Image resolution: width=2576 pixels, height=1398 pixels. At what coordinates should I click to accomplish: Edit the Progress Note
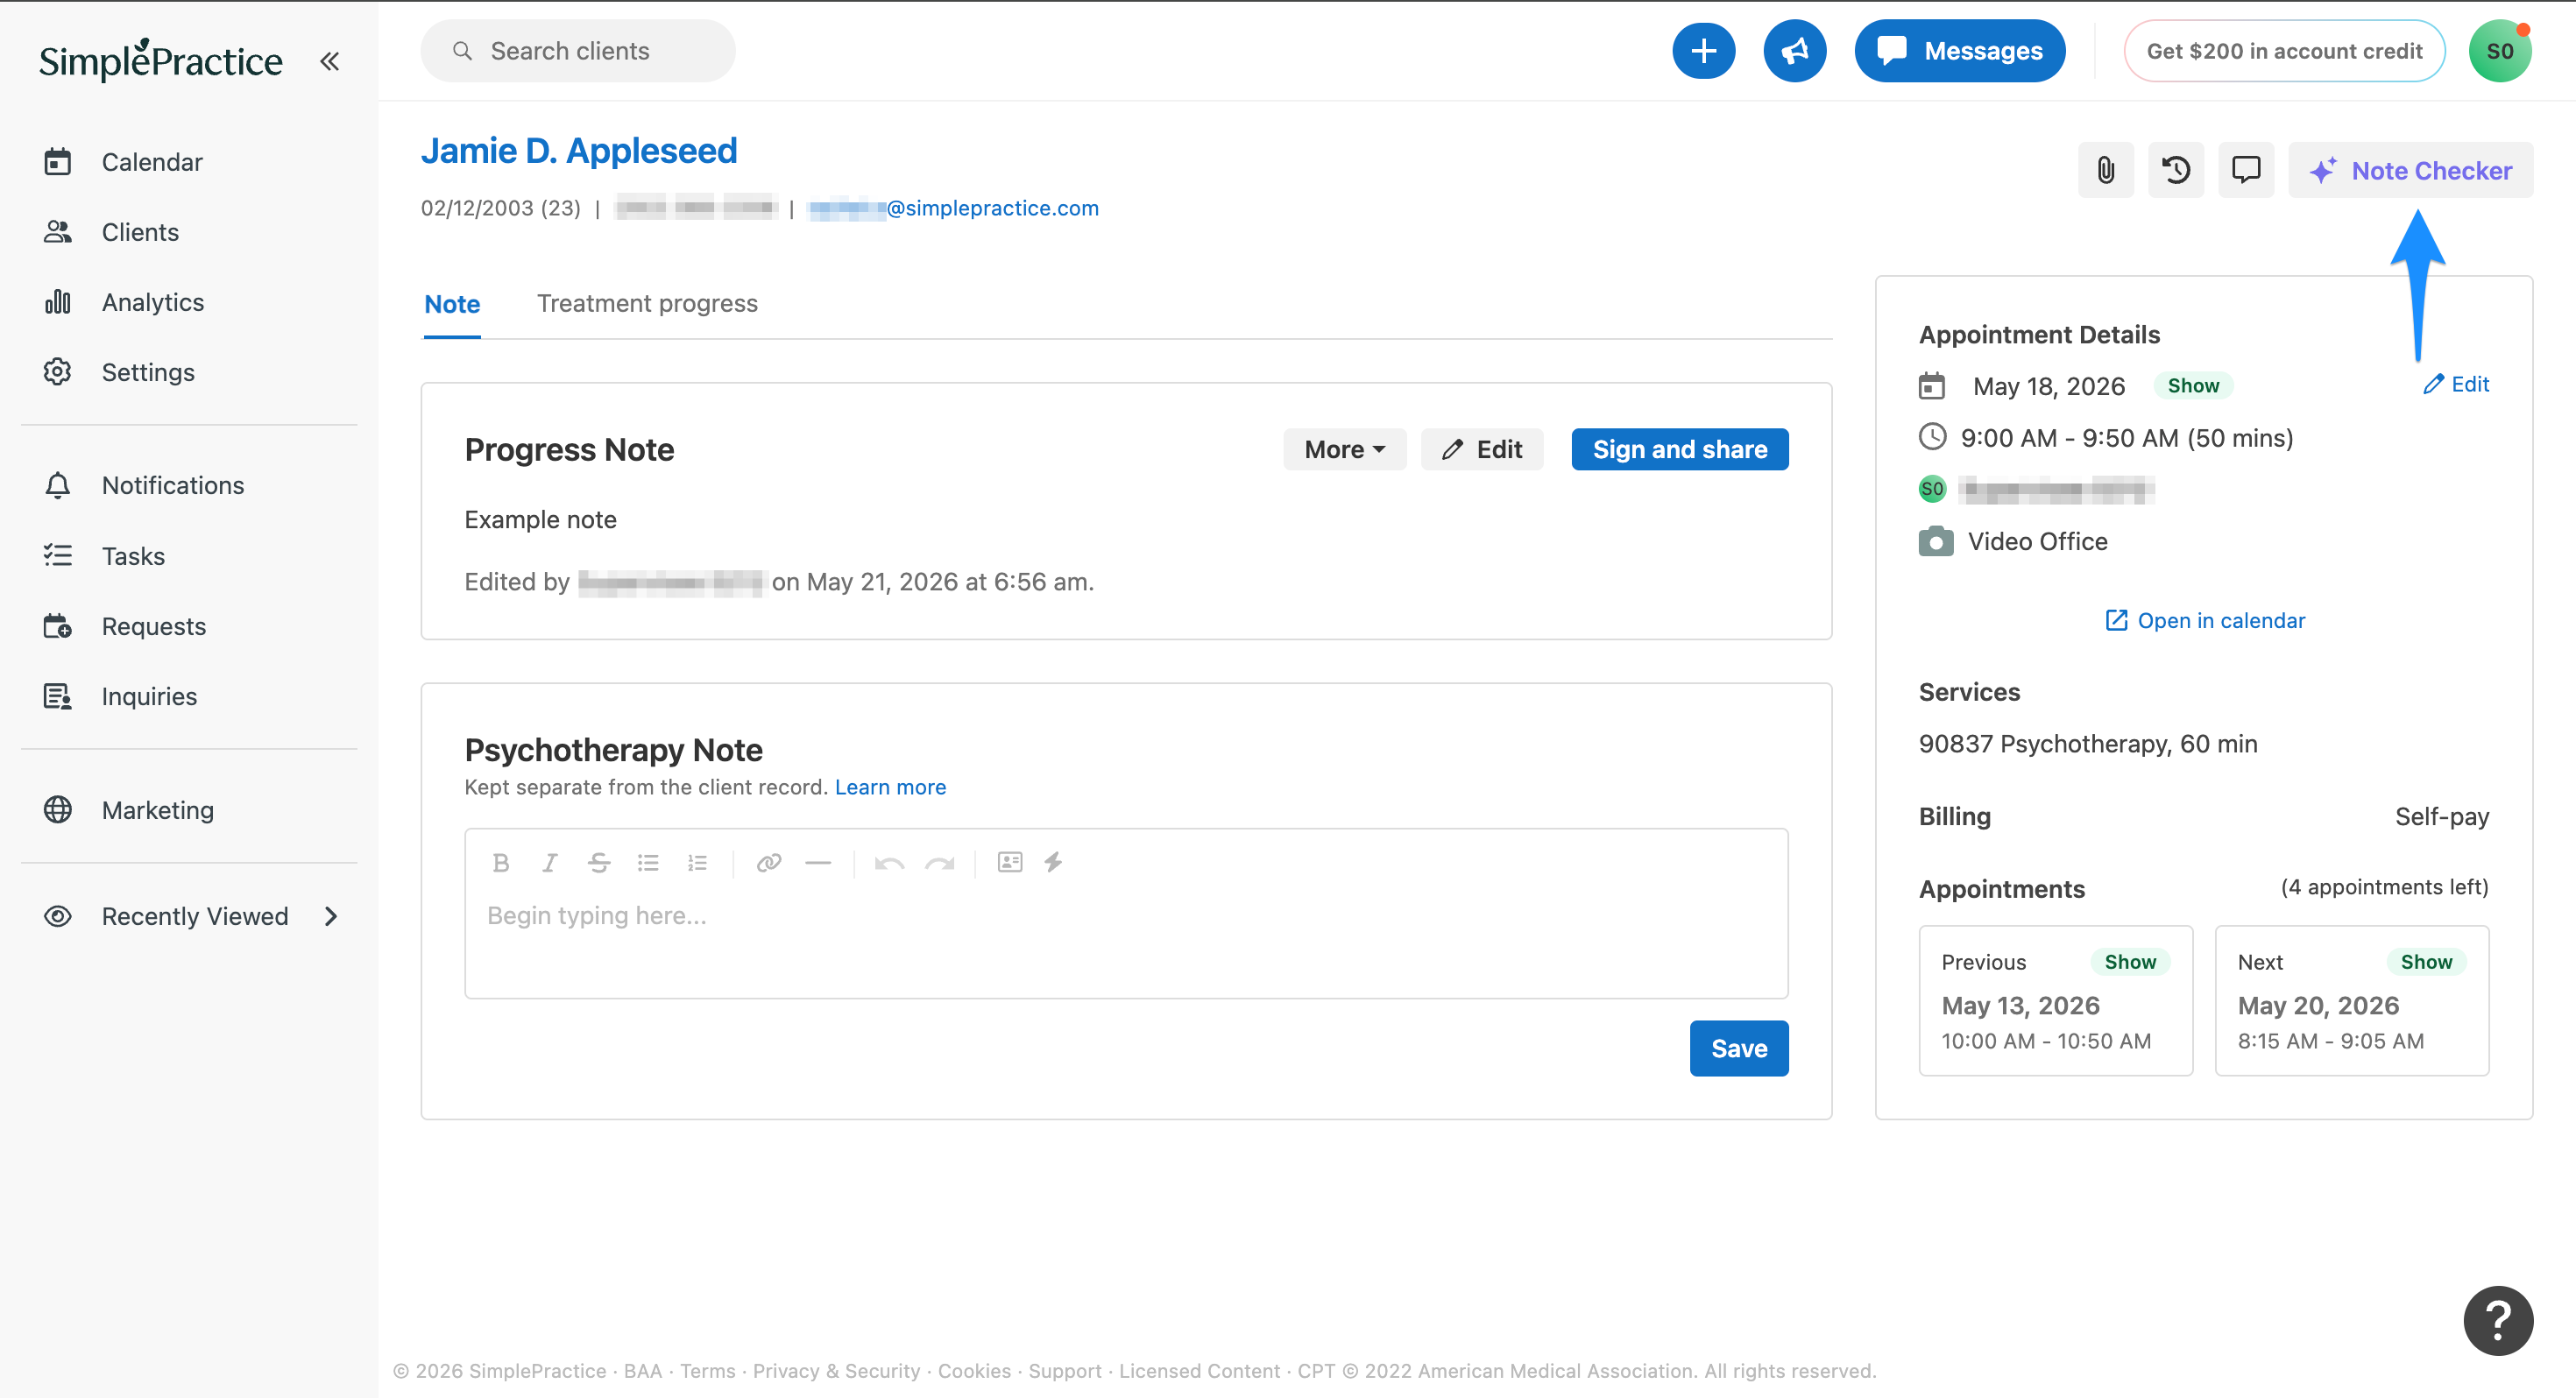point(1481,449)
